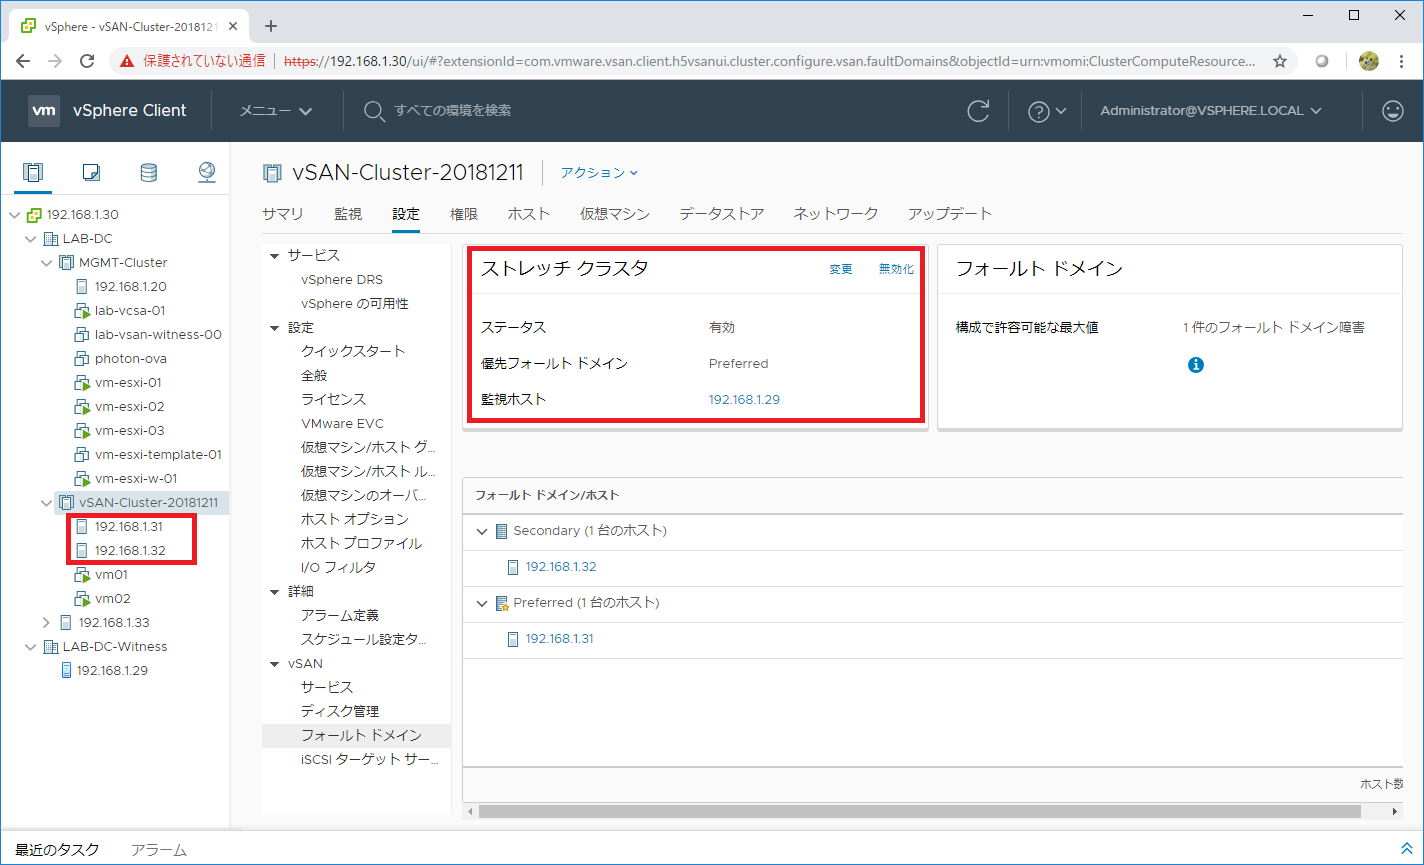Bookmark page with the star icon
The image size is (1424, 865).
pos(1280,61)
